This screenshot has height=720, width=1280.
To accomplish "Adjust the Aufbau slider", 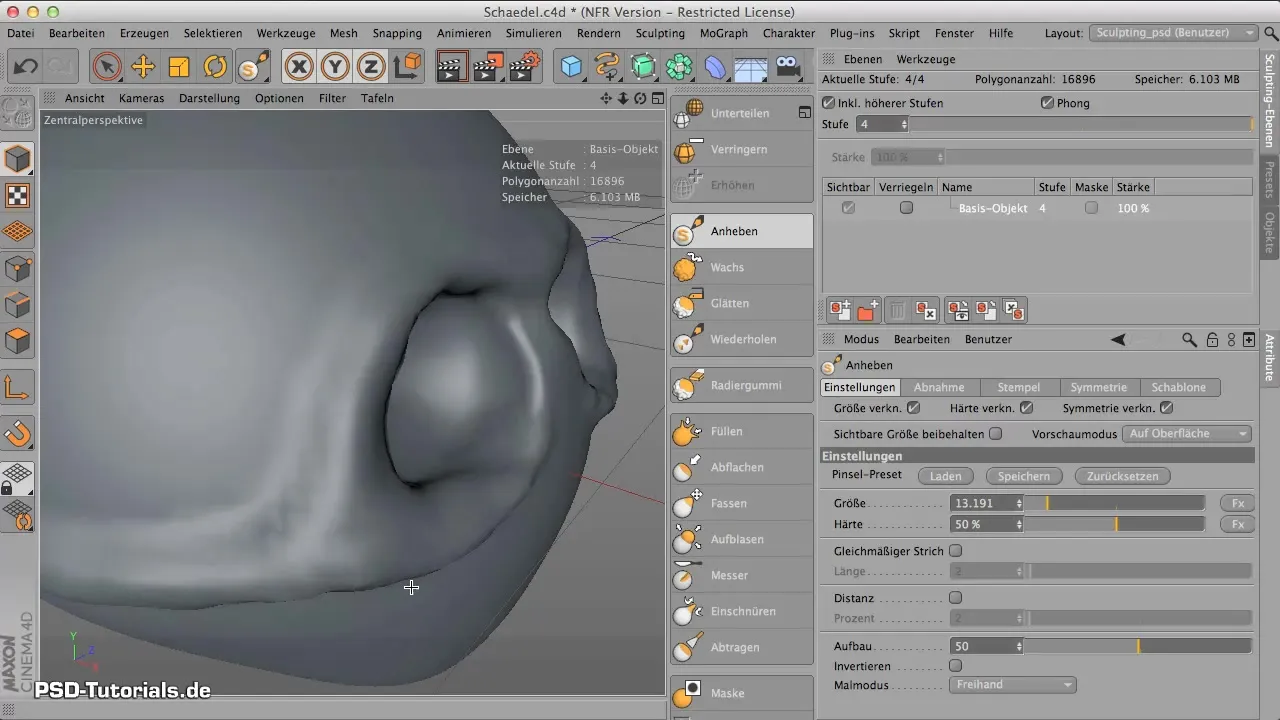I will point(1139,647).
